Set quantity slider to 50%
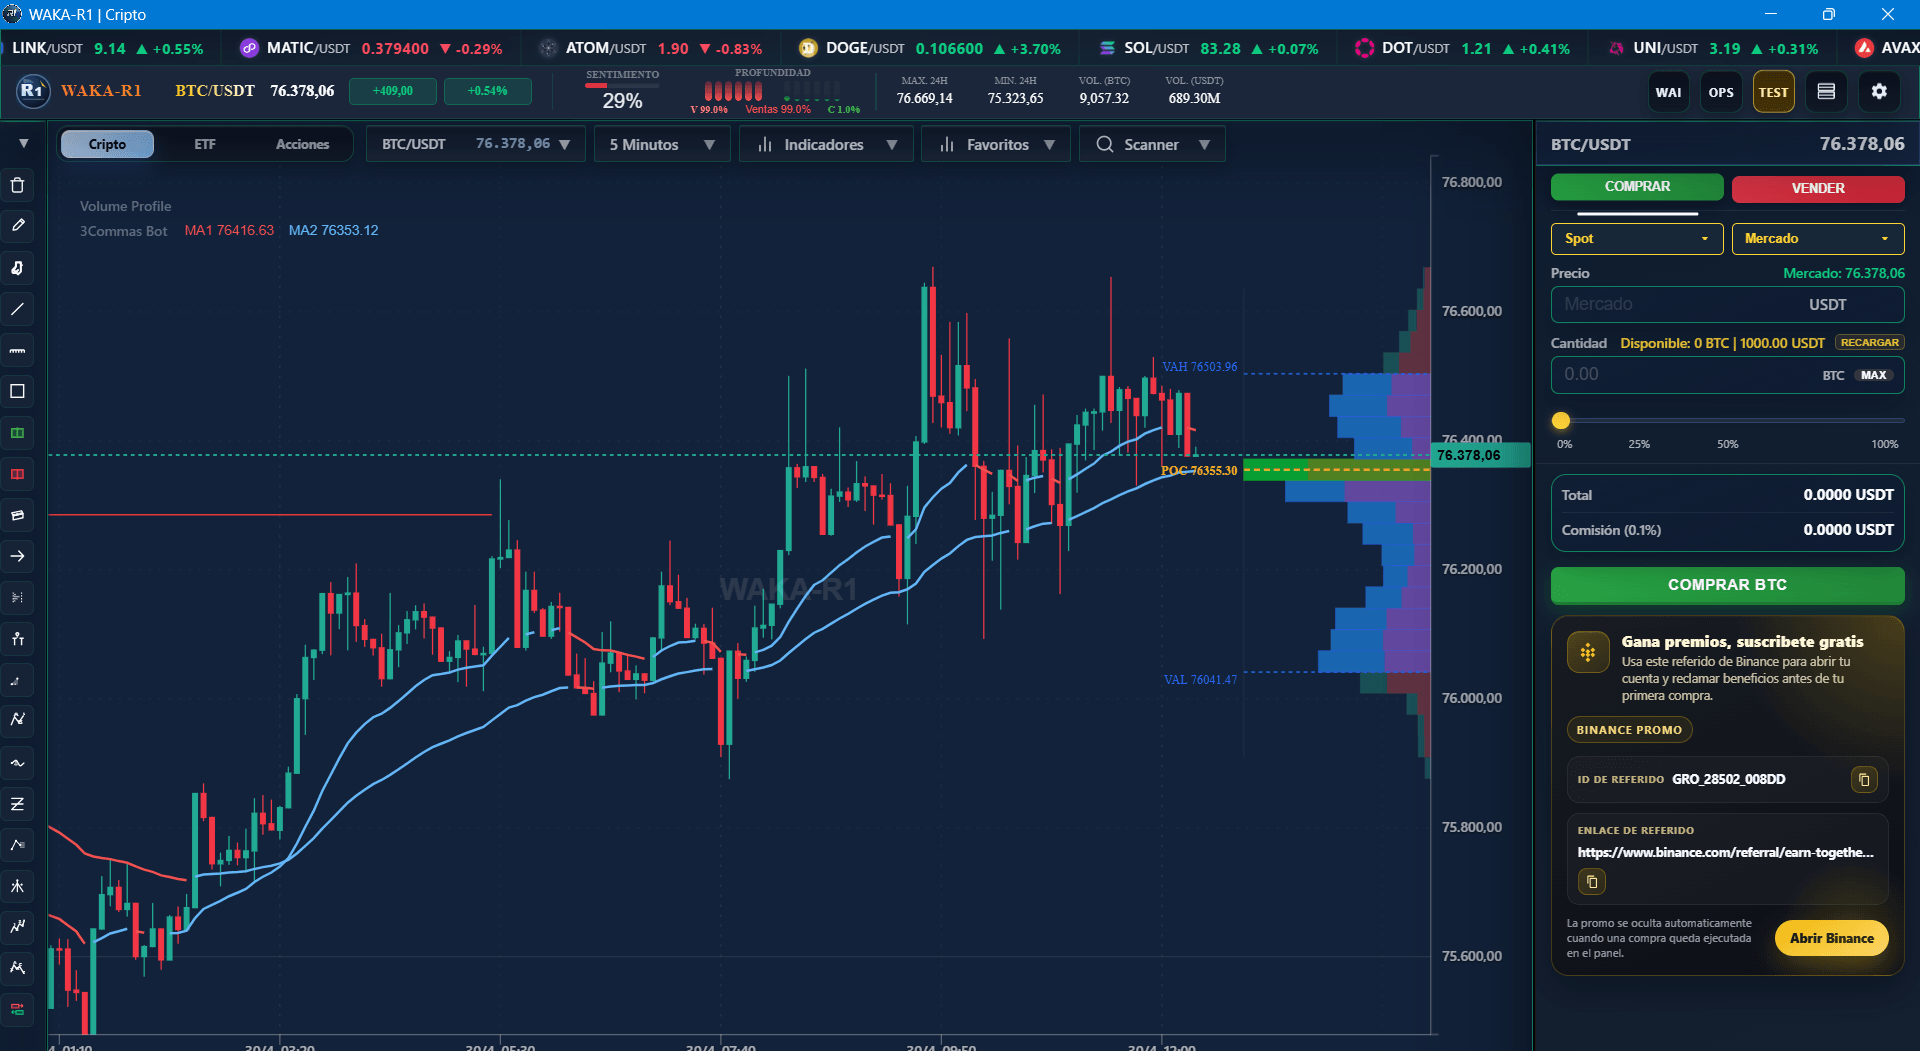1920x1051 pixels. coord(1728,444)
